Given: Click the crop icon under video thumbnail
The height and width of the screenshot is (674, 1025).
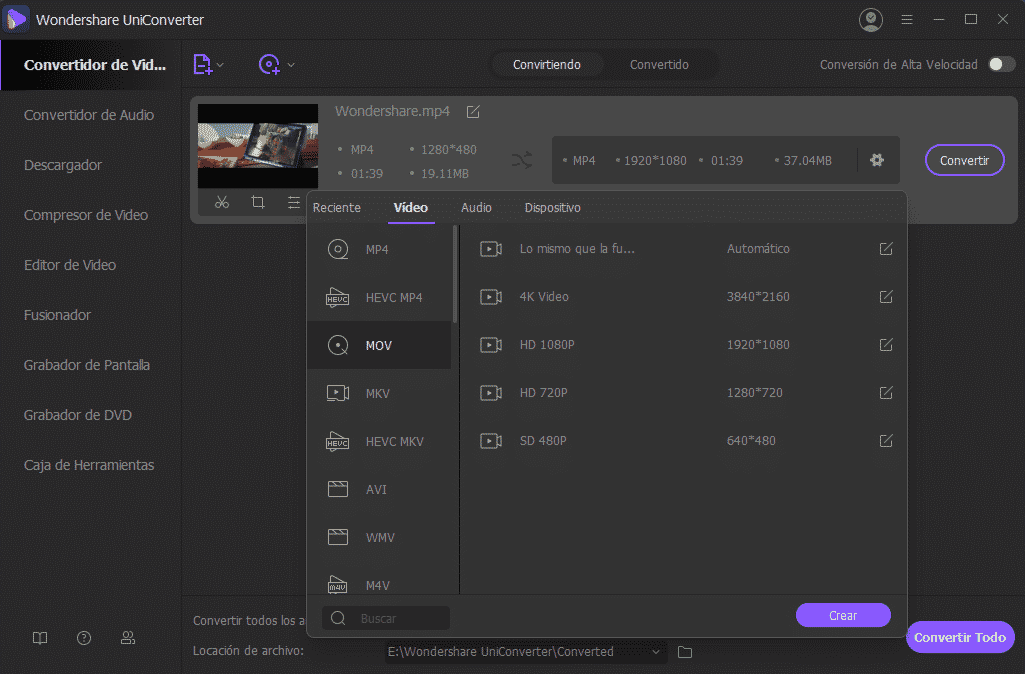Looking at the screenshot, I should point(258,202).
